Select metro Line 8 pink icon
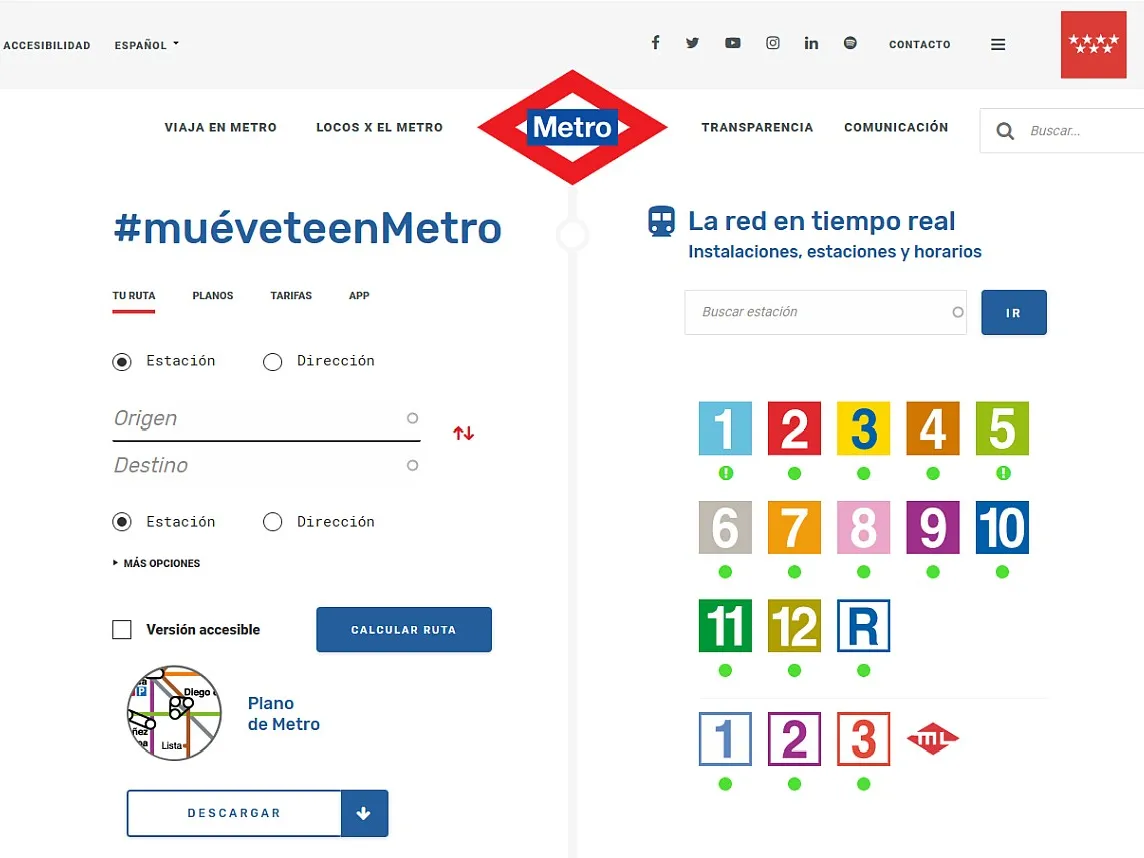 (x=864, y=527)
